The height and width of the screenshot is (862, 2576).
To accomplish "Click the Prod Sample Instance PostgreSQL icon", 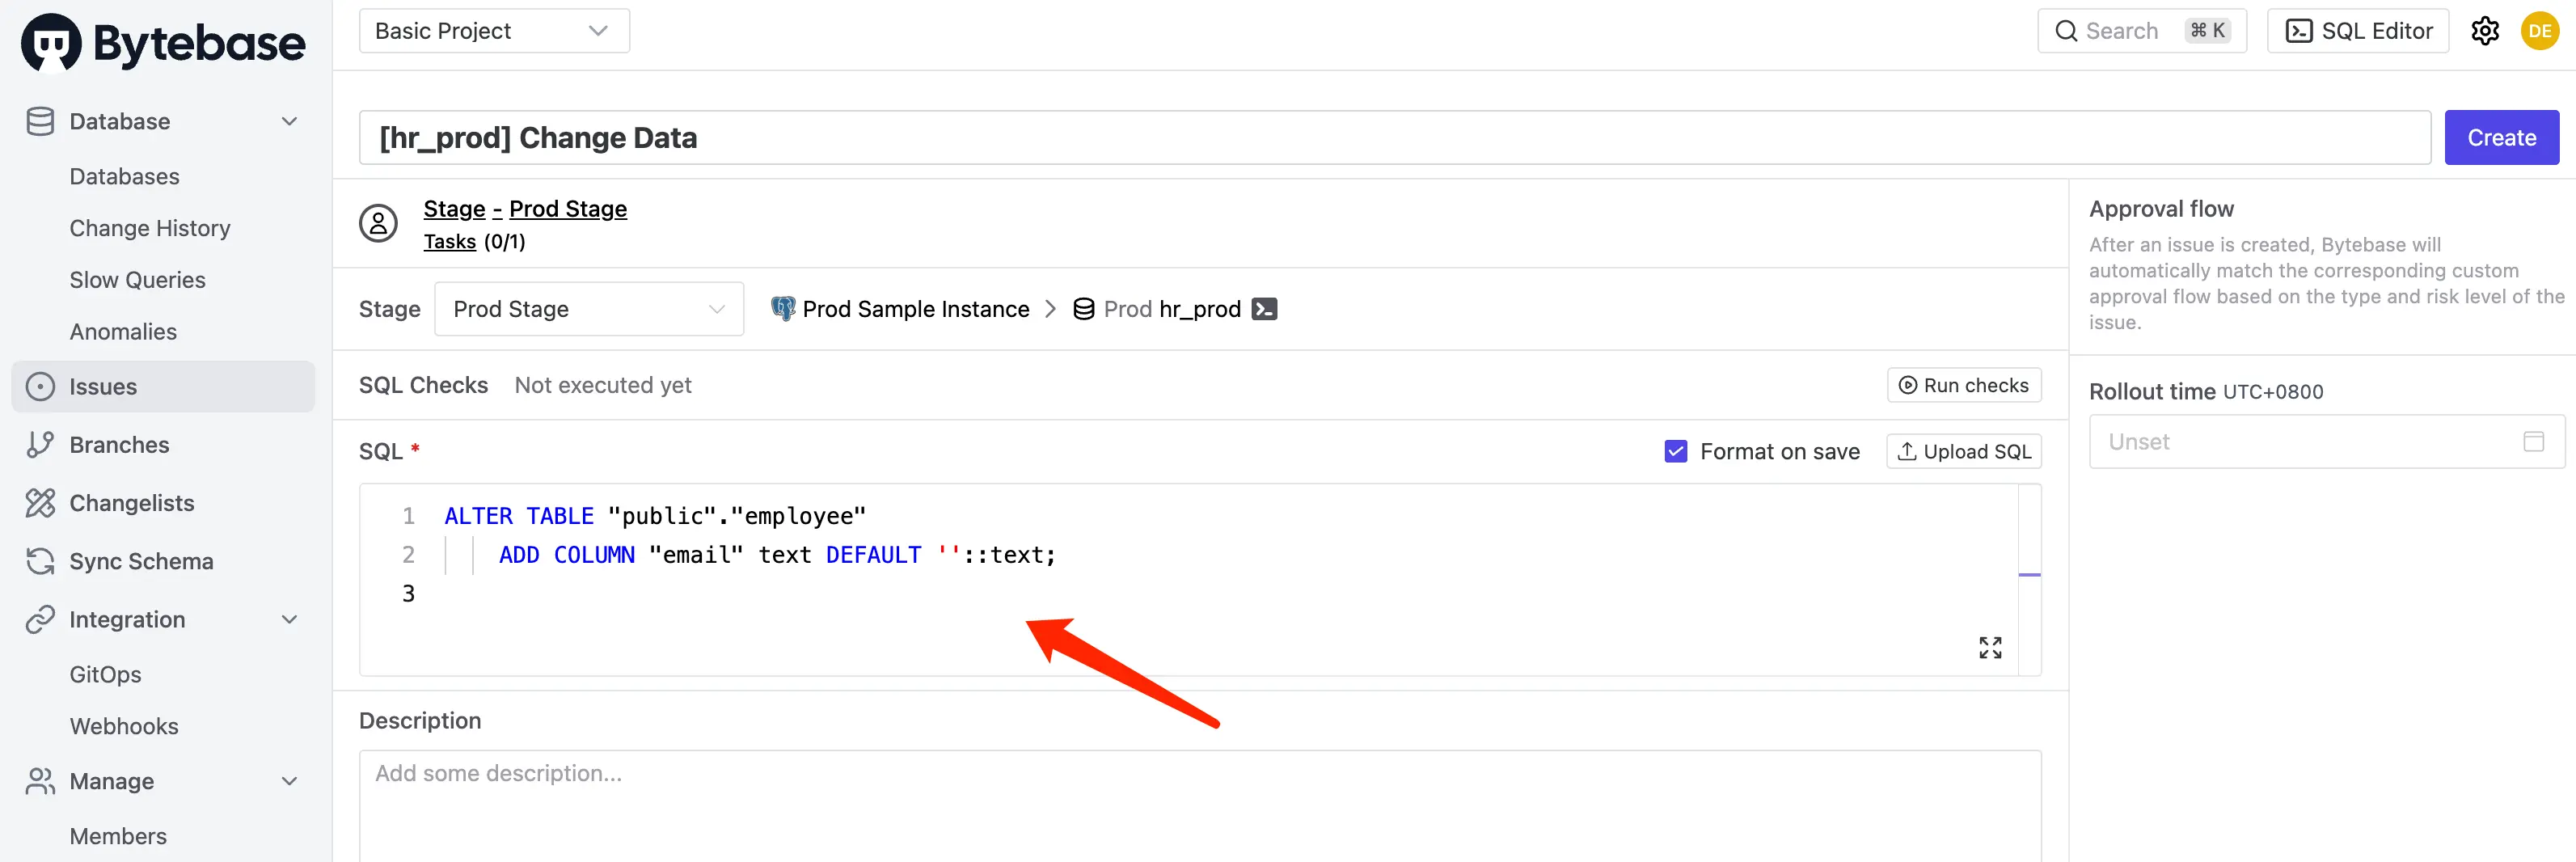I will (x=783, y=309).
